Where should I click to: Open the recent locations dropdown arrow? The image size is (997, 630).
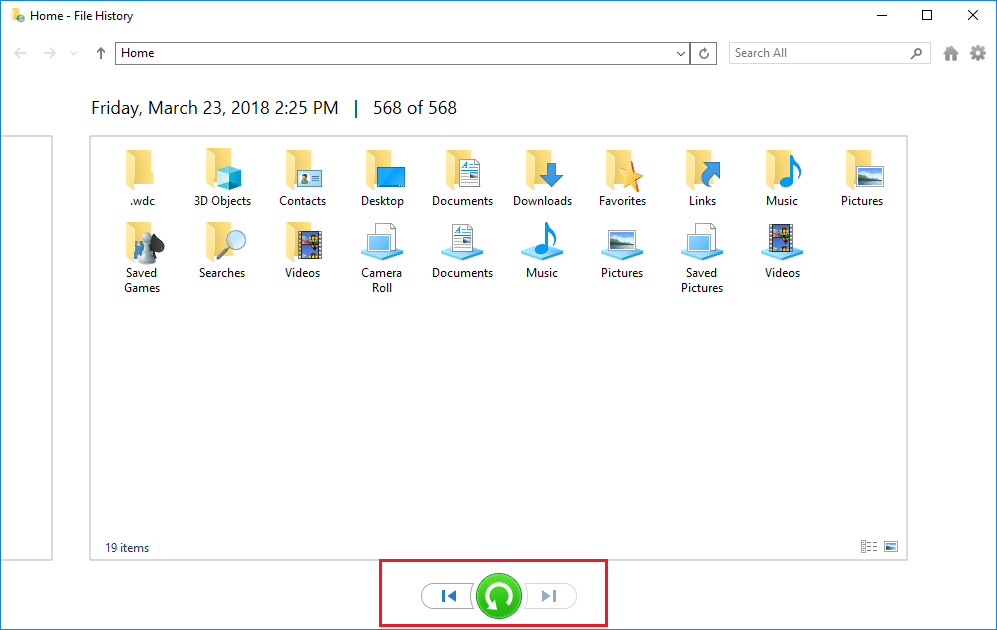coord(74,53)
